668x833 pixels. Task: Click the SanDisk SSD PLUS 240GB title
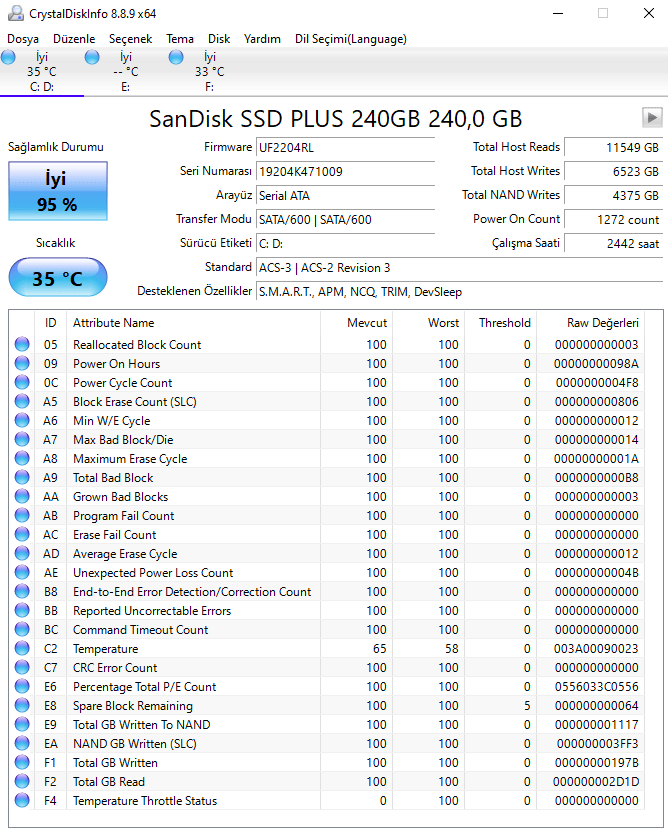pyautogui.click(x=335, y=118)
